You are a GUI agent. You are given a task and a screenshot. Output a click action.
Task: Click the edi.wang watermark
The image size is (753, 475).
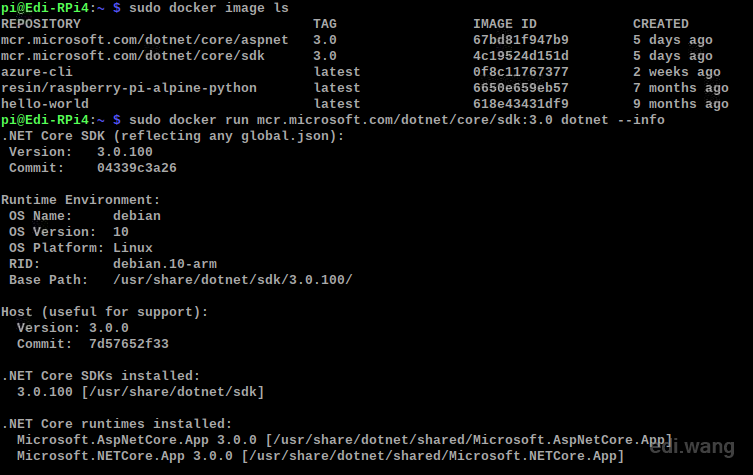[x=692, y=447]
